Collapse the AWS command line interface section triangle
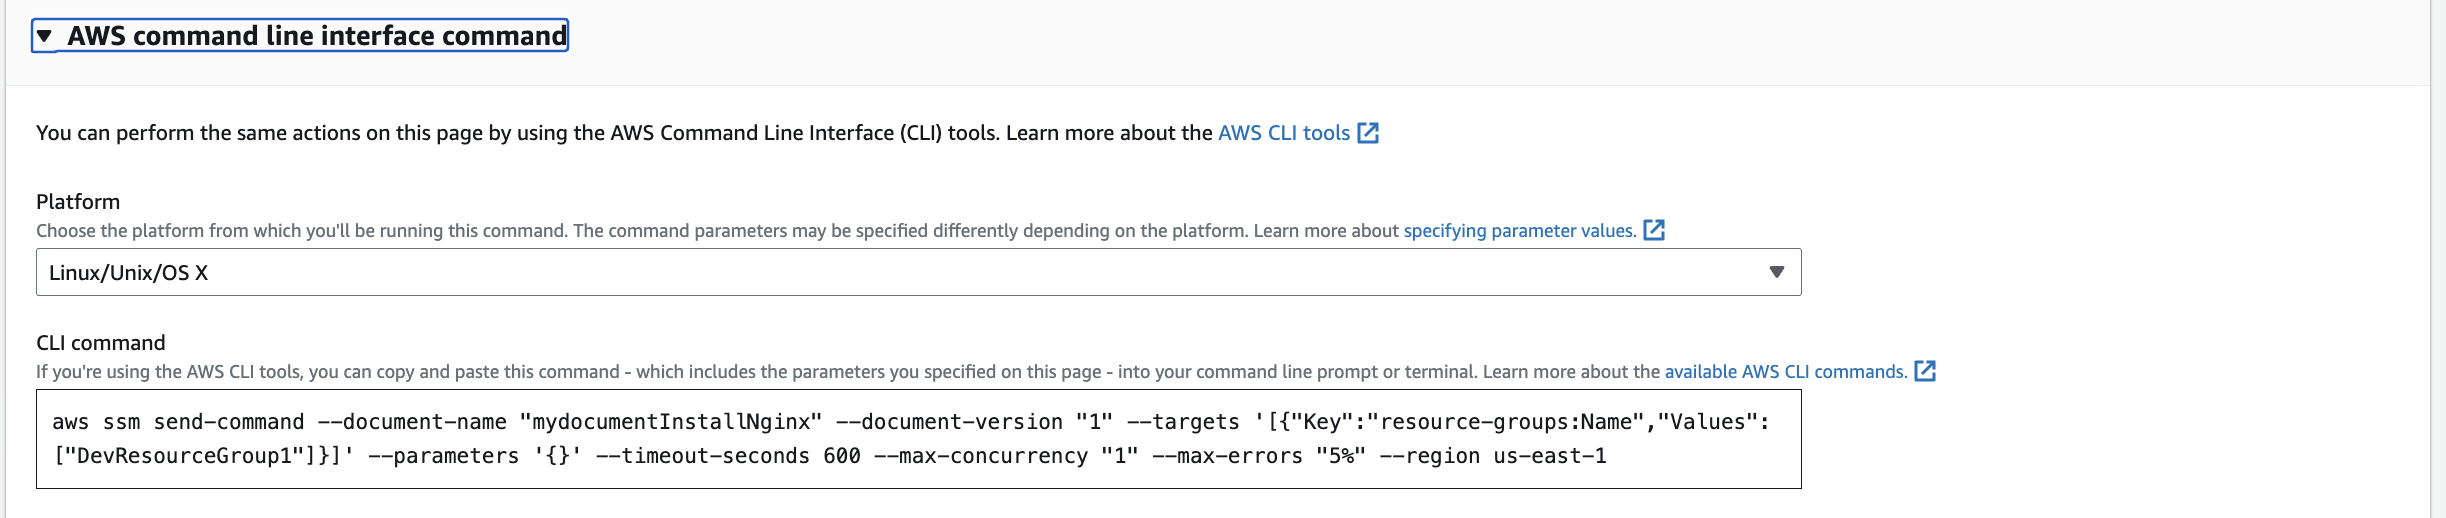Viewport: 2446px width, 518px height. [x=44, y=36]
